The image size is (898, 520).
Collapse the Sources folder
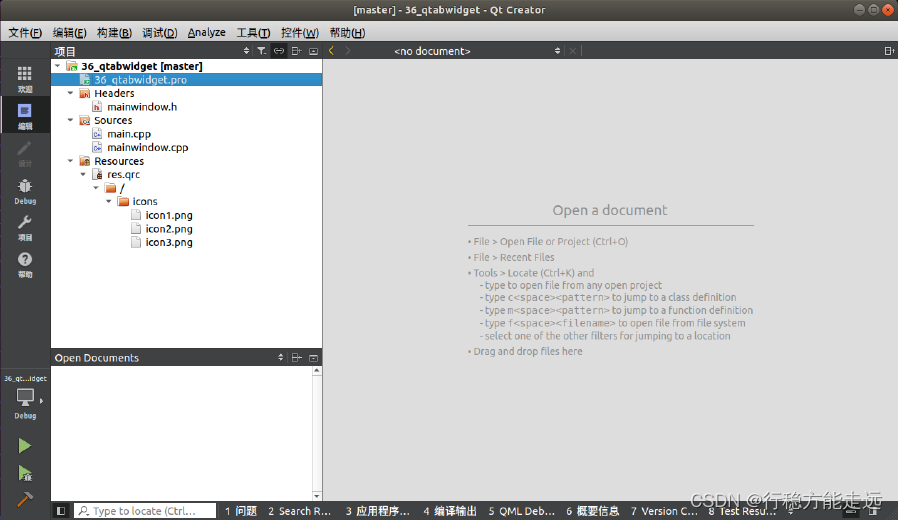click(x=70, y=120)
